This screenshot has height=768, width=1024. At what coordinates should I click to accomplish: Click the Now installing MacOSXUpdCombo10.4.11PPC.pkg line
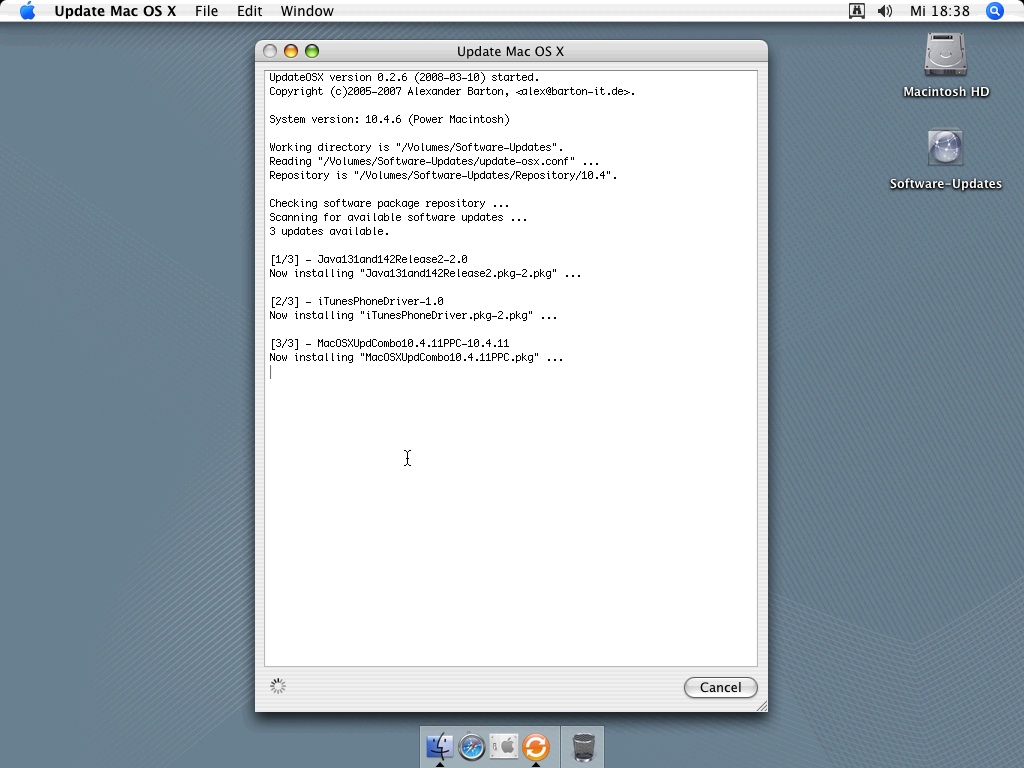(416, 358)
